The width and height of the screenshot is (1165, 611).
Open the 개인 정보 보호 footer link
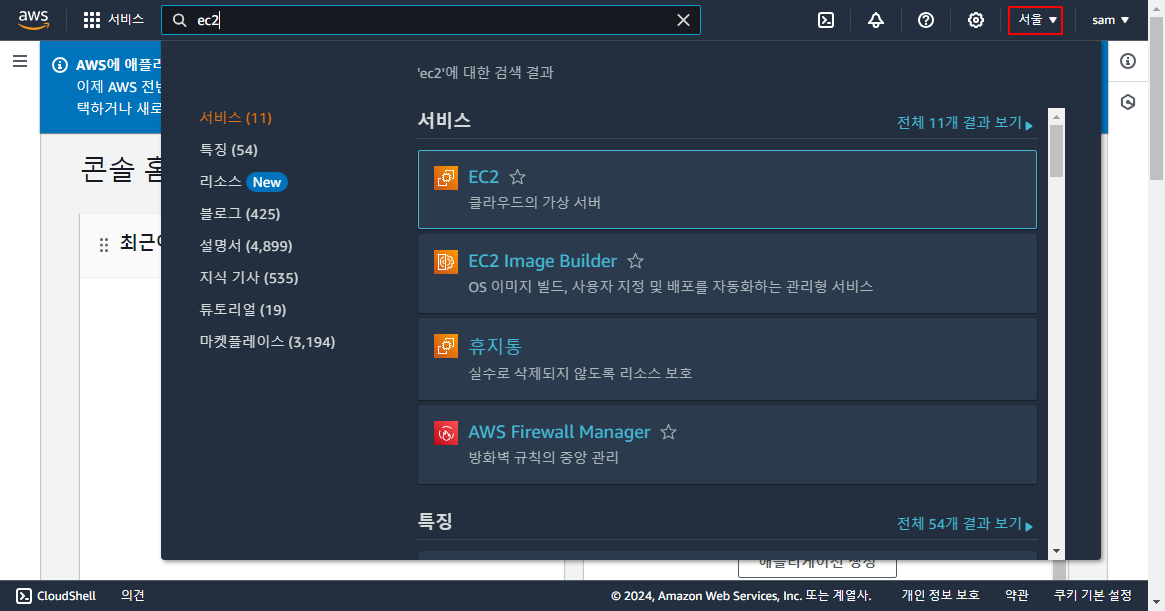click(941, 595)
